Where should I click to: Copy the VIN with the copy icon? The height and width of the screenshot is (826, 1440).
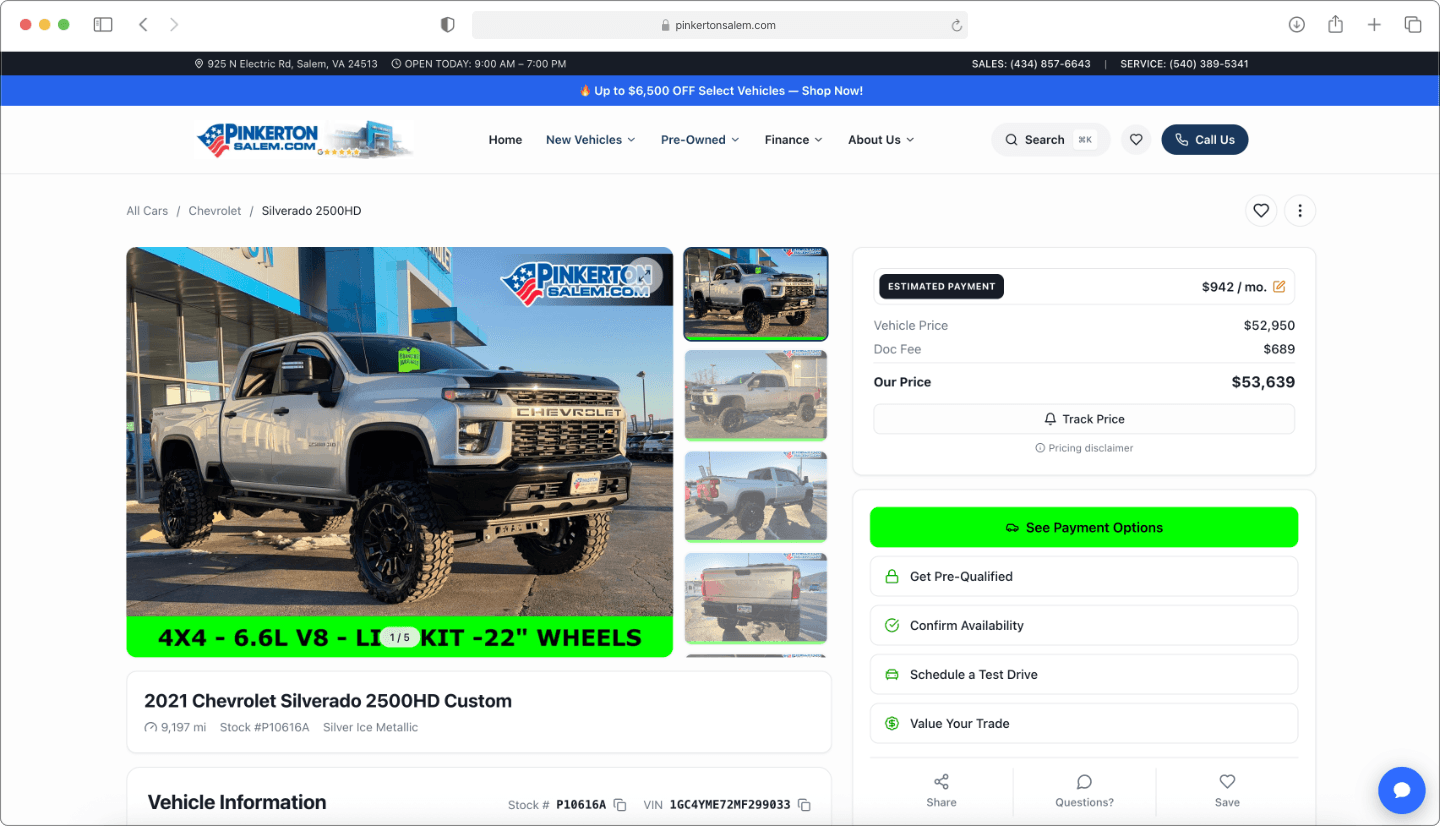805,805
